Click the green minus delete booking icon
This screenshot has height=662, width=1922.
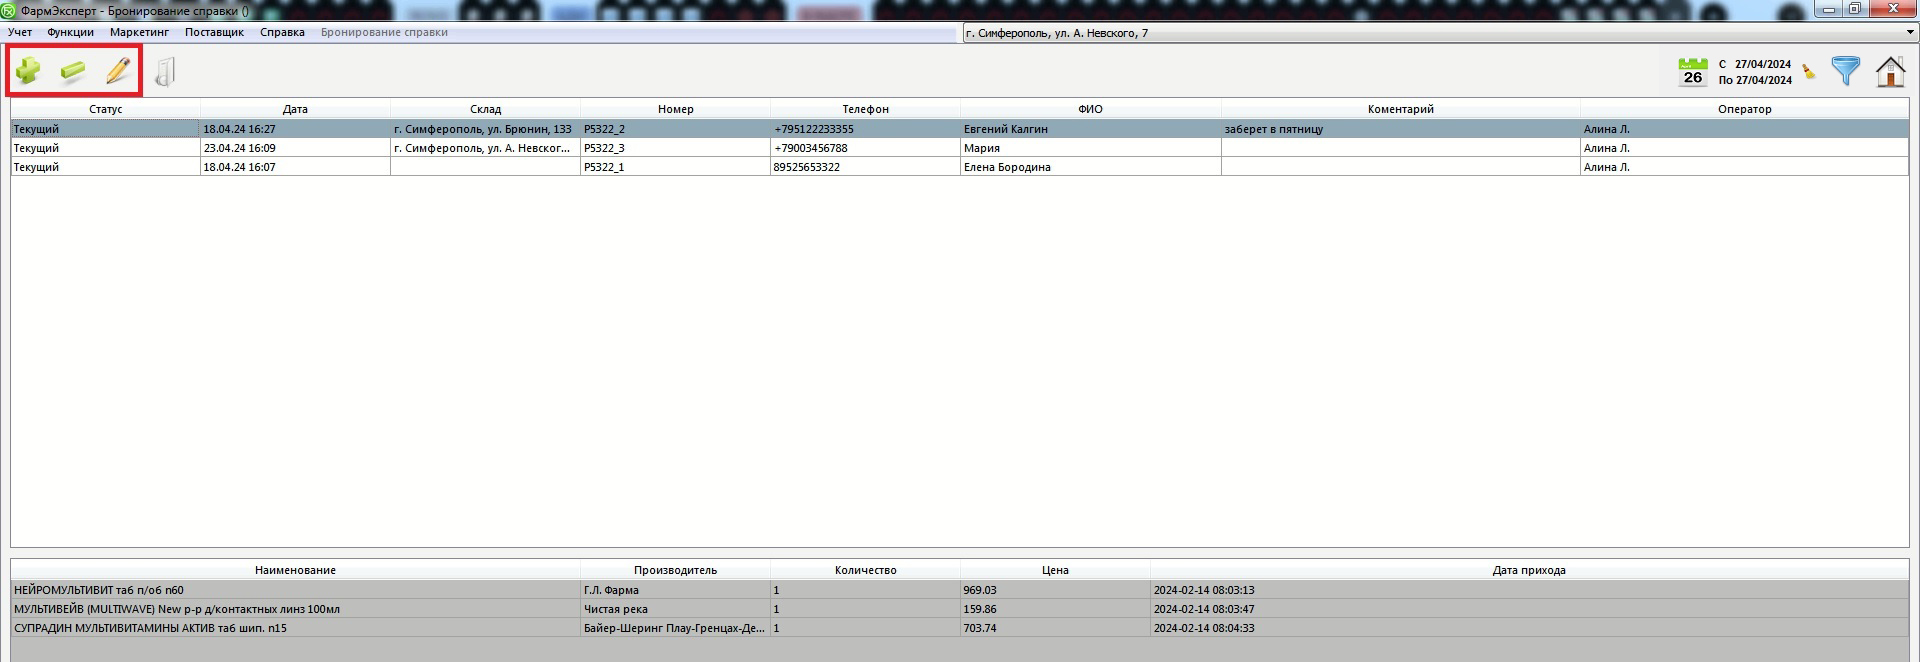click(x=73, y=71)
